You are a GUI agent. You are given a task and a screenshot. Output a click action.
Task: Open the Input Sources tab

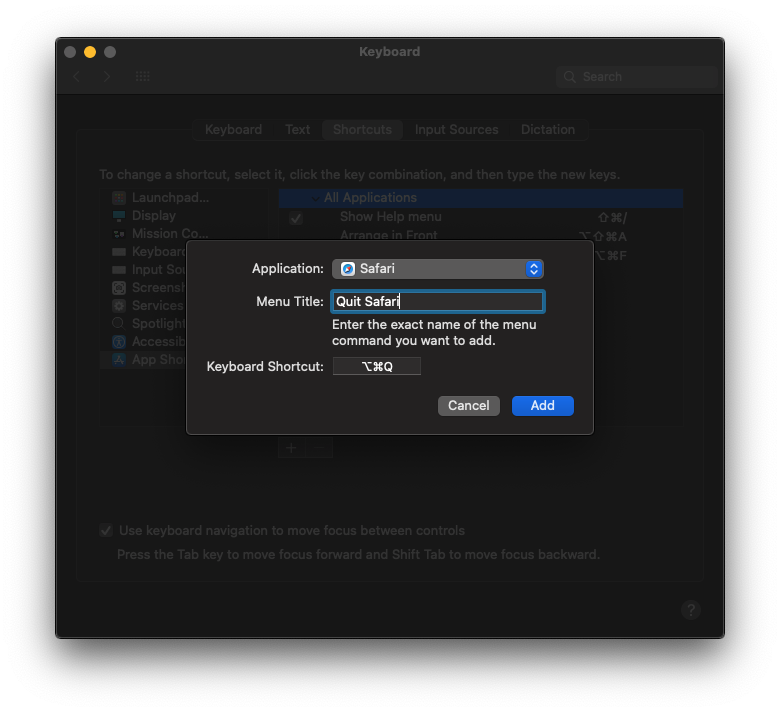coord(456,129)
